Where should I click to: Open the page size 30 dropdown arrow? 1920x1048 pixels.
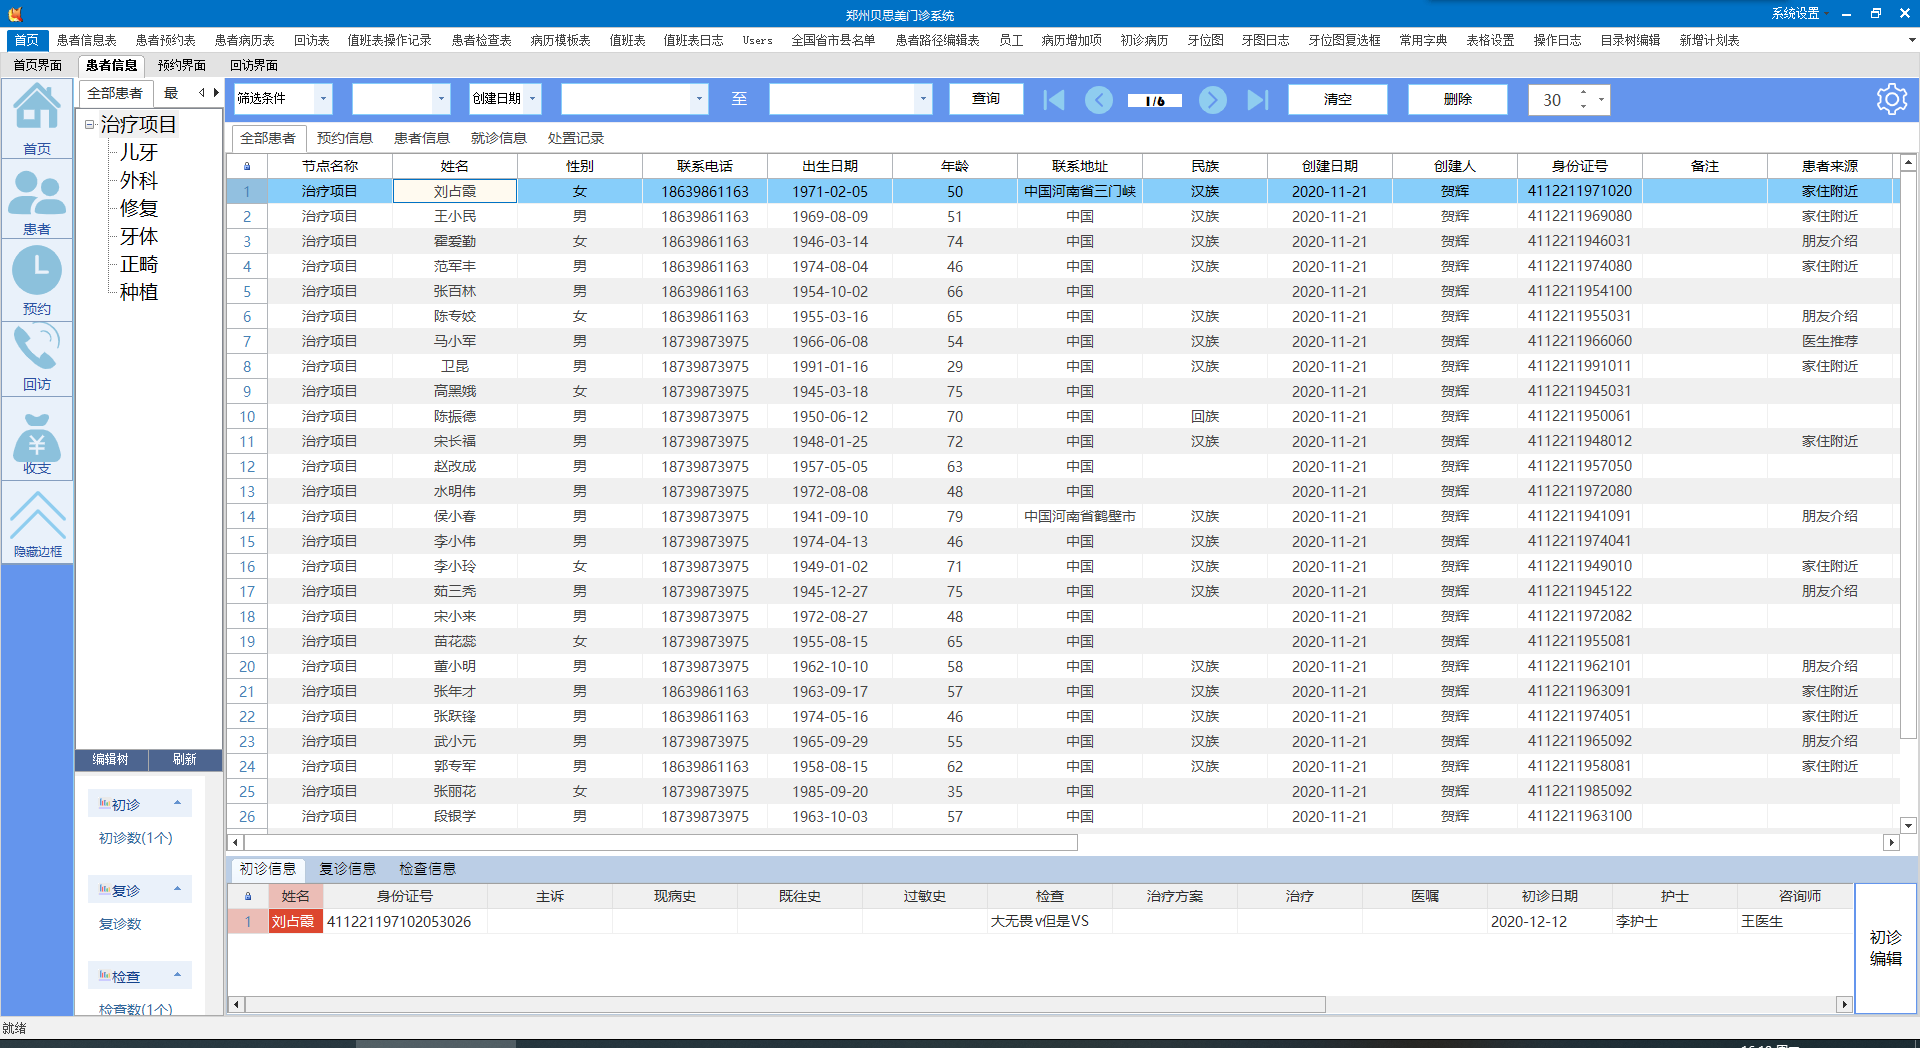1601,100
